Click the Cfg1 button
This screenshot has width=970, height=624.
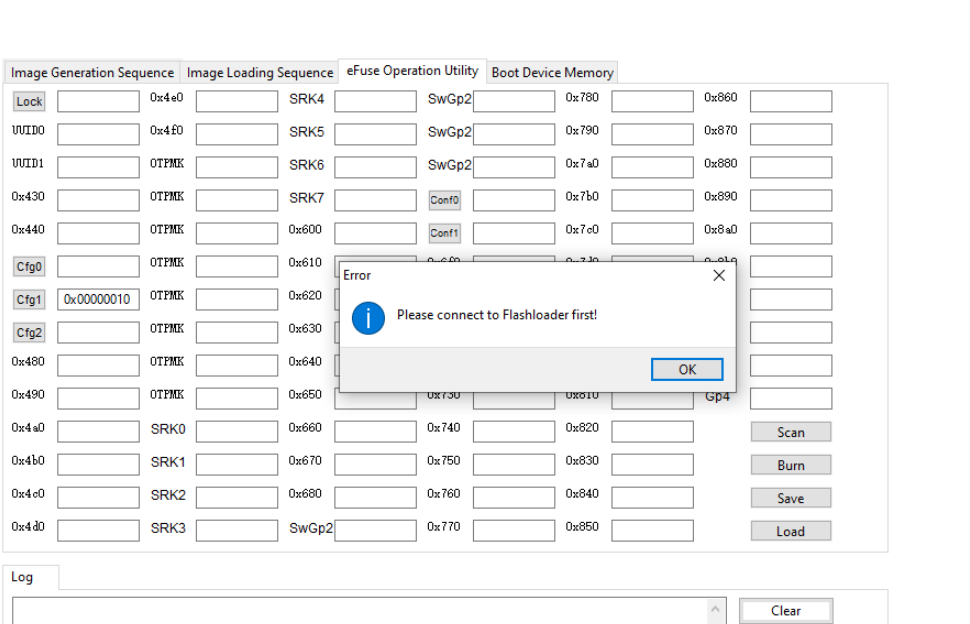[29, 299]
